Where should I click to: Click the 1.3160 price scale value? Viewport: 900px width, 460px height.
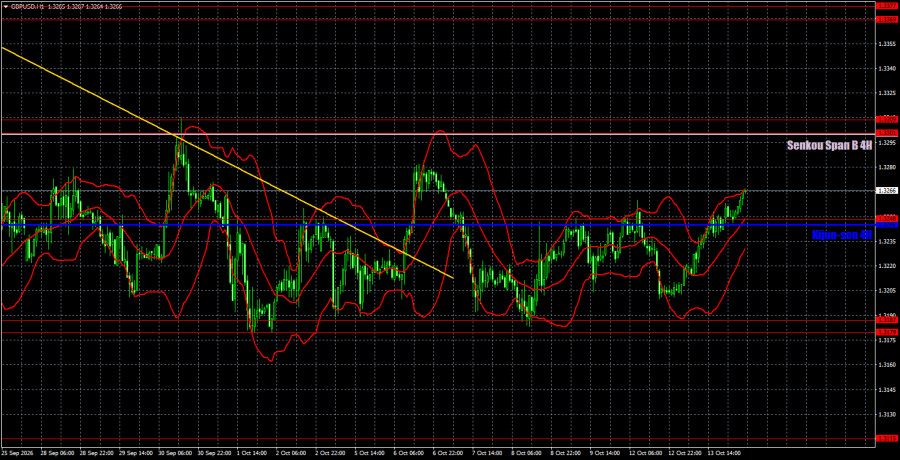point(887,365)
